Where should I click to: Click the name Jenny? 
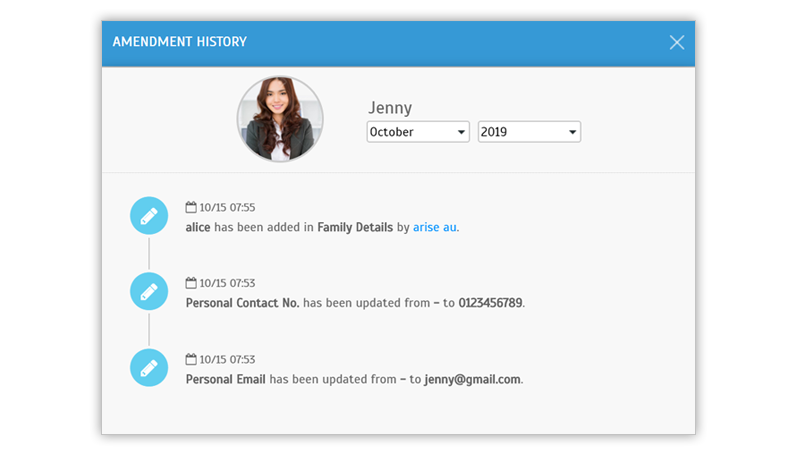[x=390, y=108]
